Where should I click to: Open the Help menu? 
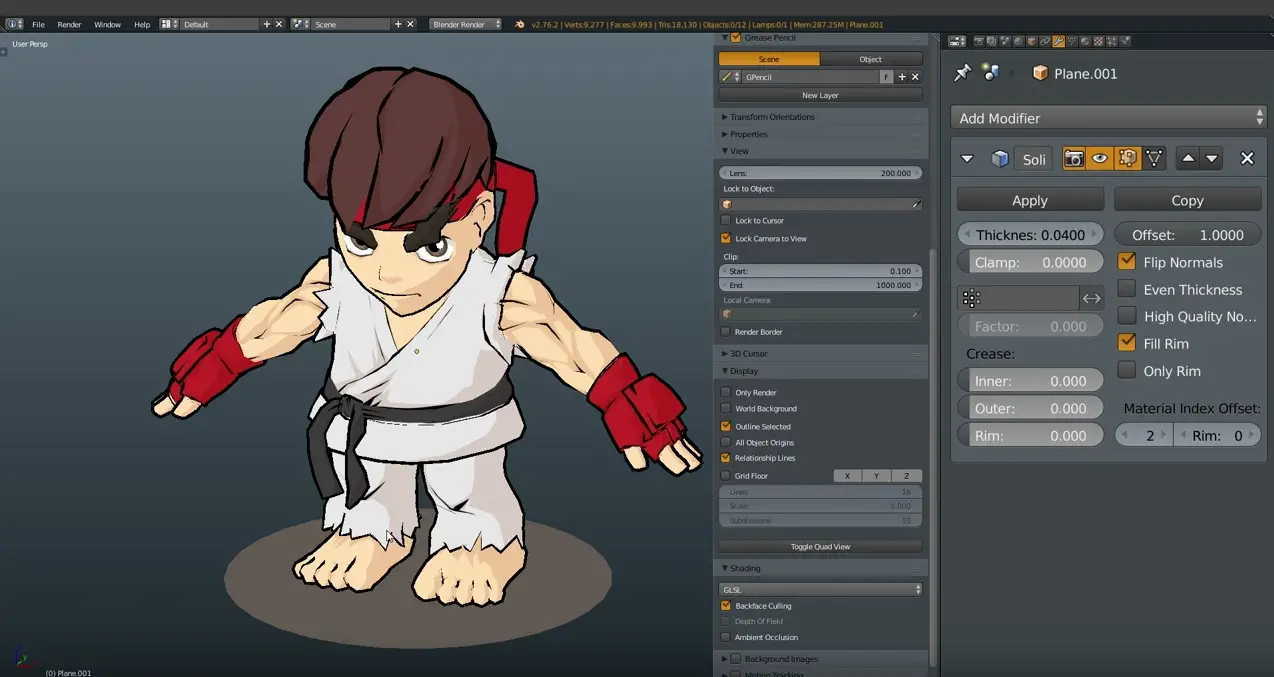tap(142, 24)
